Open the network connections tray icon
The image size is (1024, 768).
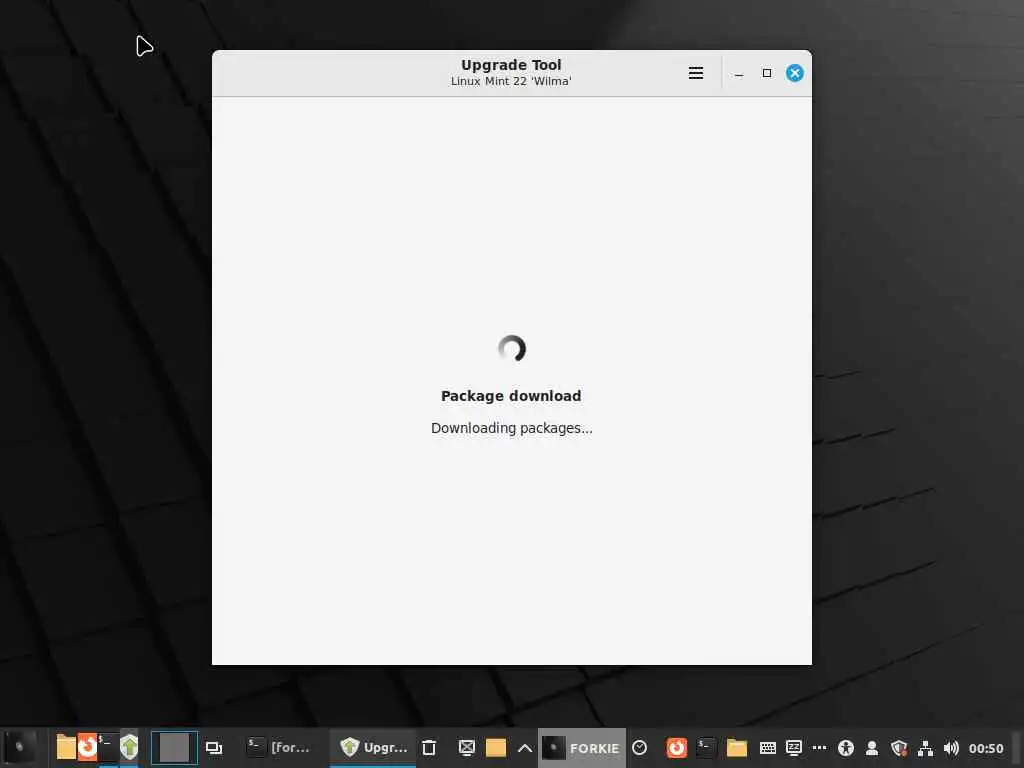point(925,748)
